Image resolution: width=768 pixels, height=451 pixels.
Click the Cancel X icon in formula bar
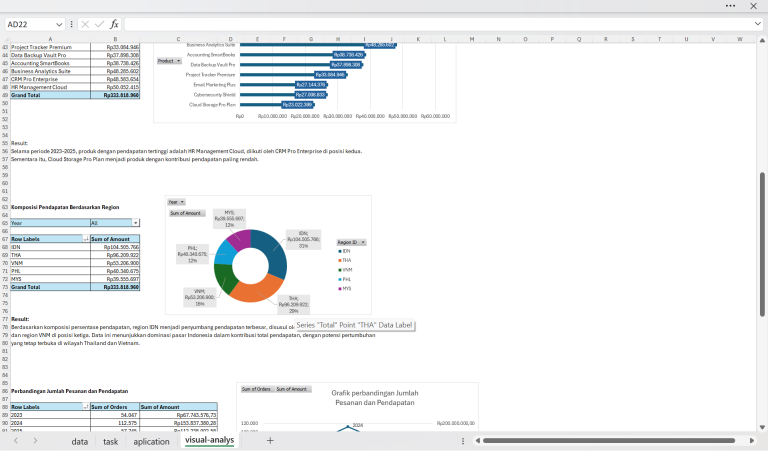(84, 23)
